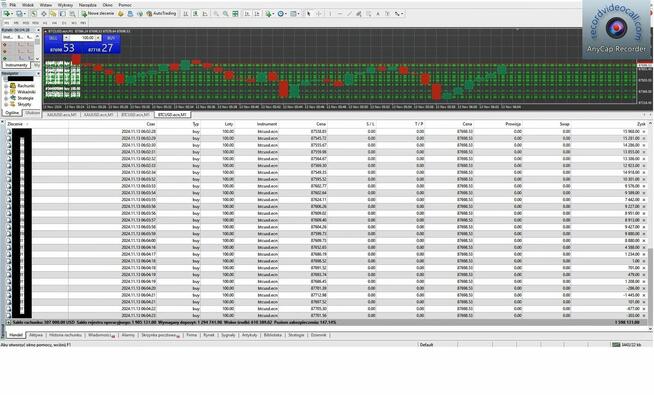Image resolution: width=654 pixels, height=395 pixels.
Task: Open the Okno menu
Action: [x=108, y=5]
